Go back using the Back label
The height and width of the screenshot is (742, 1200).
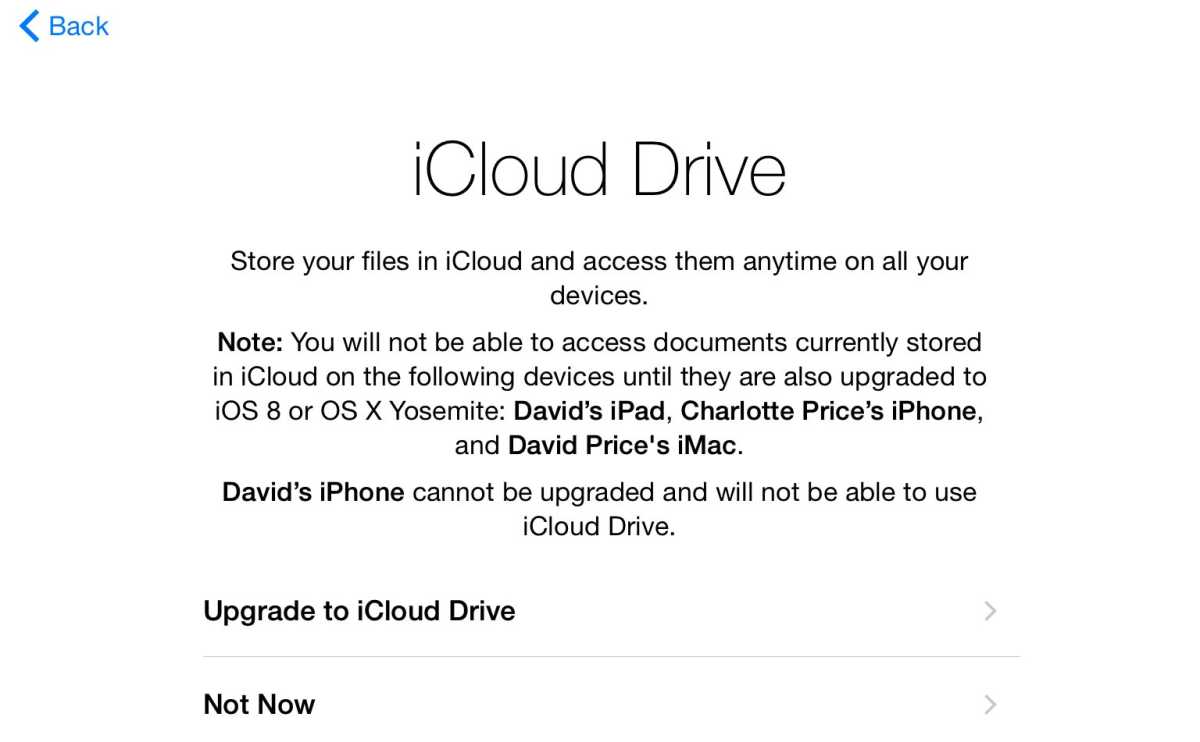(78, 26)
